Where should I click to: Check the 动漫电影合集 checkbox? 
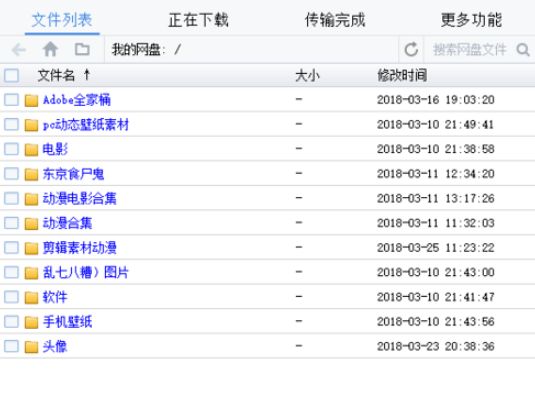11,198
